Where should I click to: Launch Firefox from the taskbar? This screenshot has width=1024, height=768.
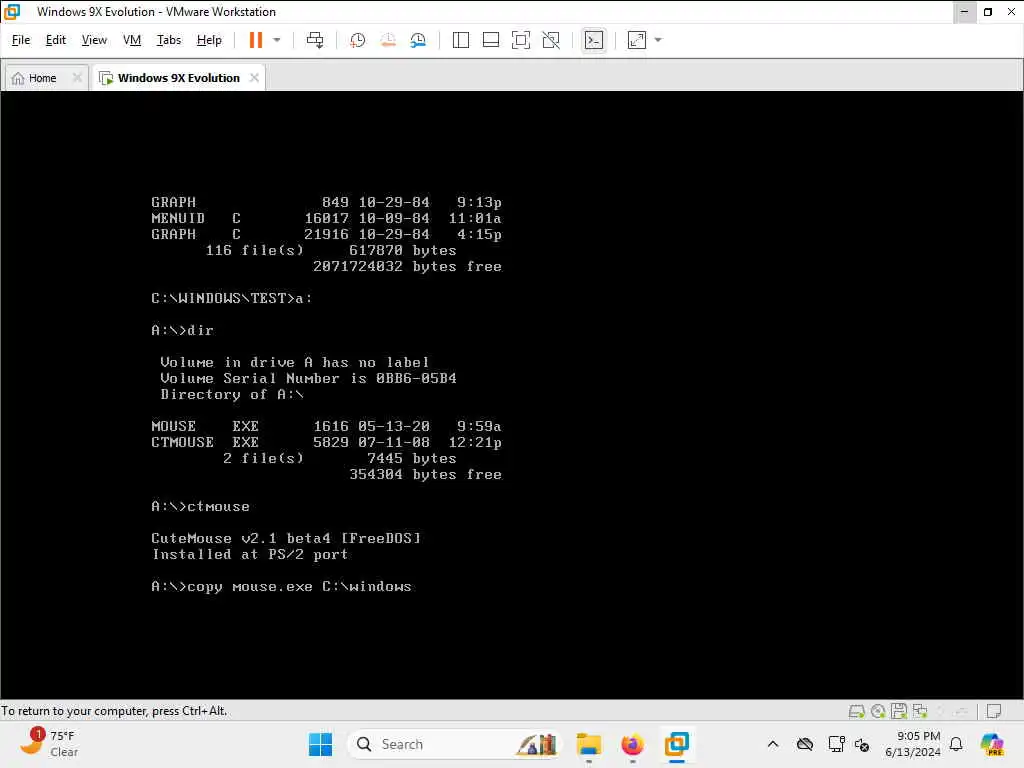click(632, 744)
